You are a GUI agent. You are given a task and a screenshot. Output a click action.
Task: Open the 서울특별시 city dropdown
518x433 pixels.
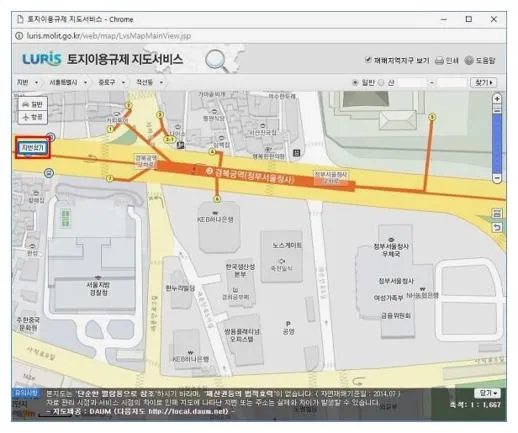(68, 82)
